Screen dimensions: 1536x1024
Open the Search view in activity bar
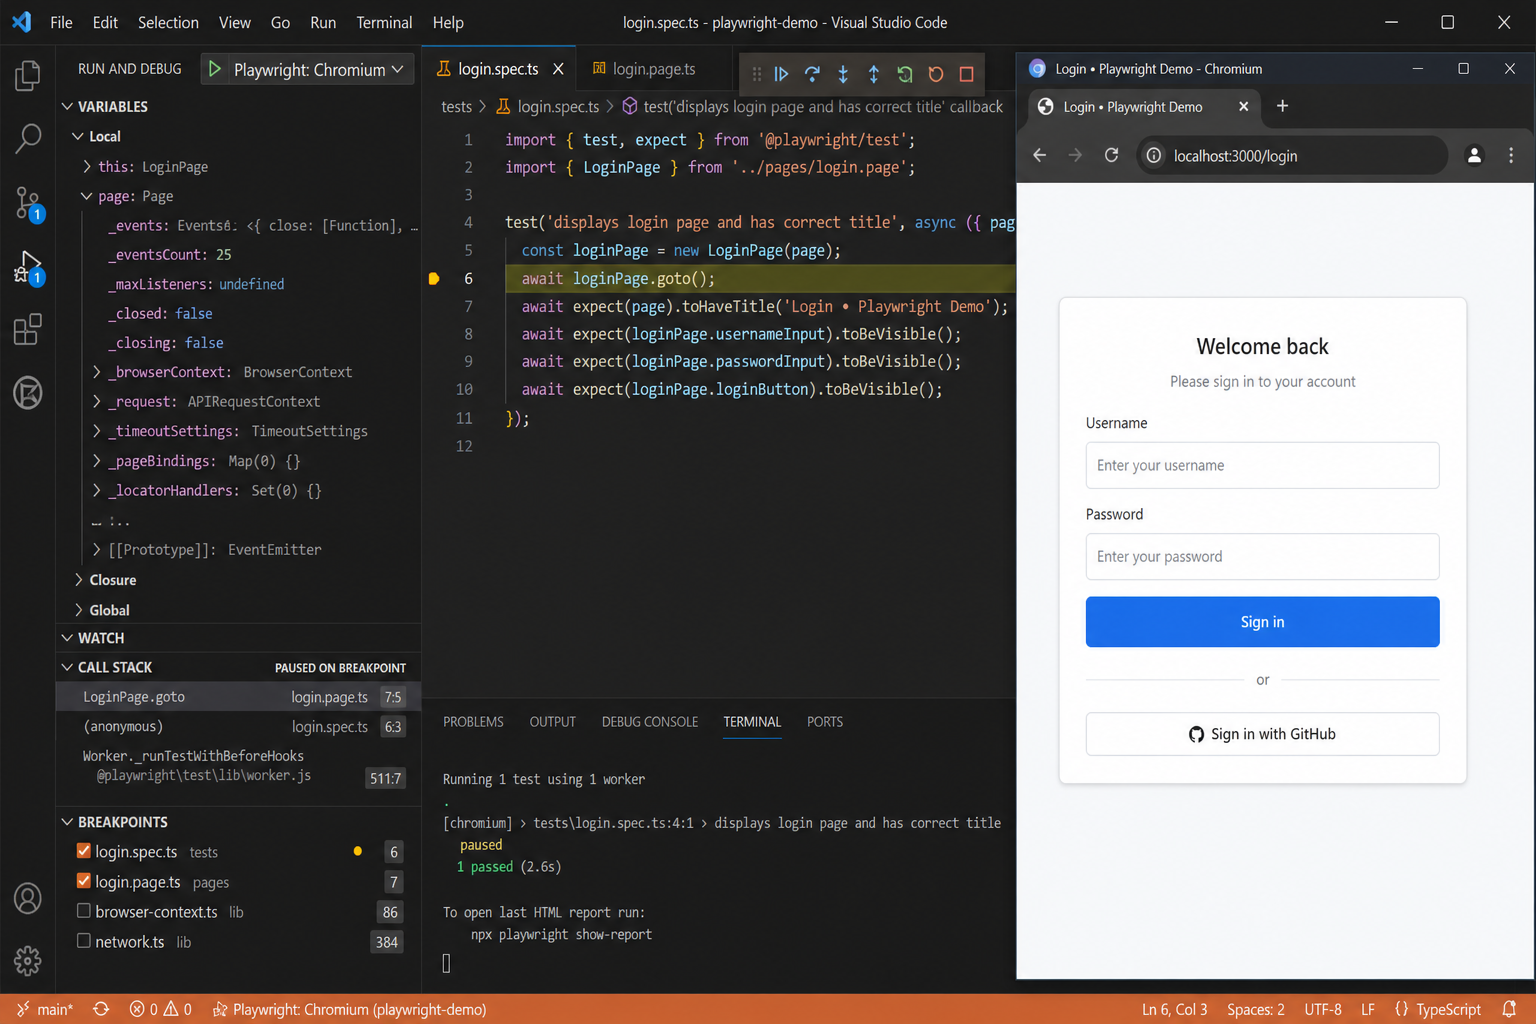click(x=28, y=138)
